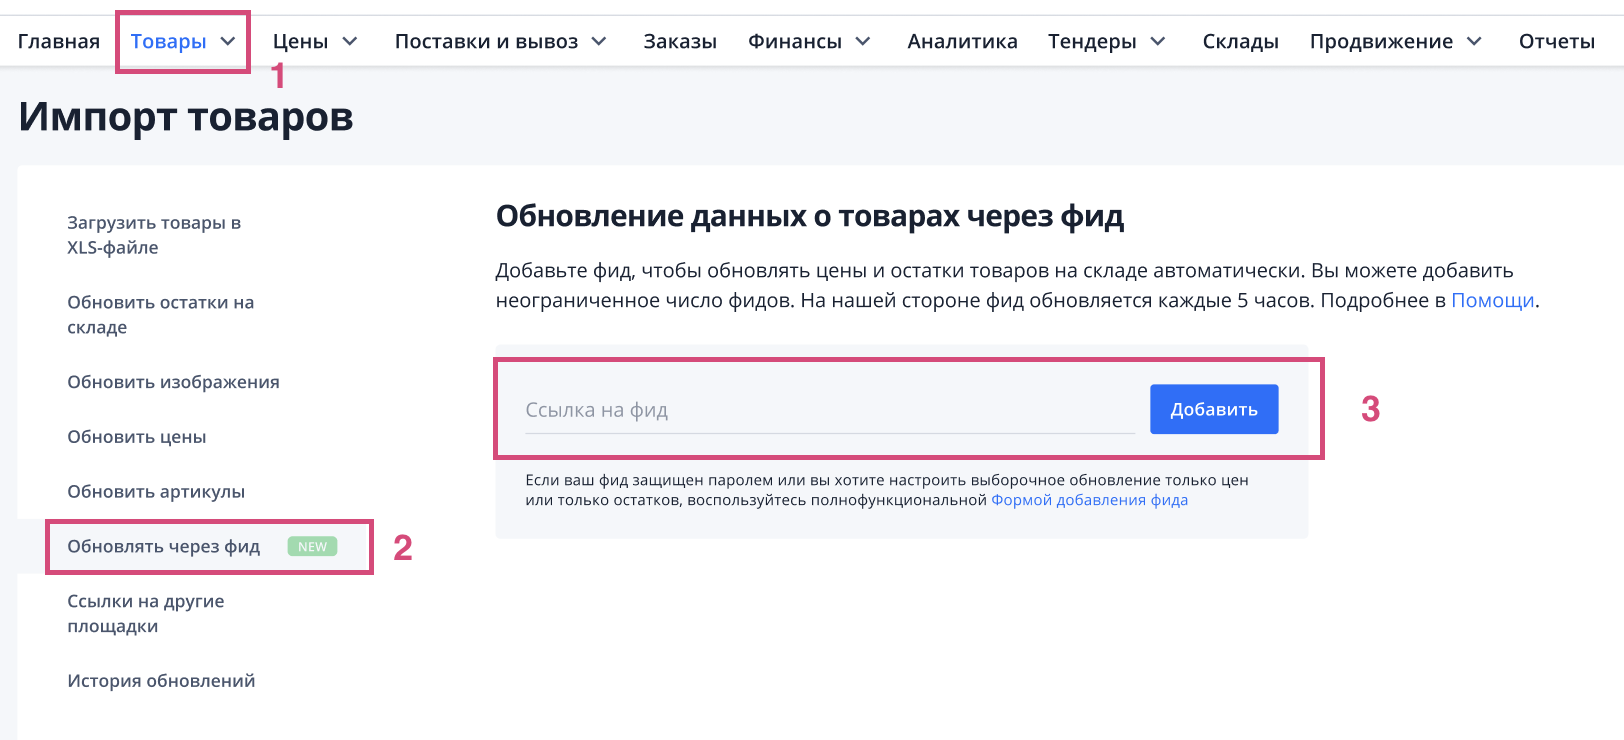Open История обновлений
This screenshot has height=740, width=1624.
[x=161, y=680]
